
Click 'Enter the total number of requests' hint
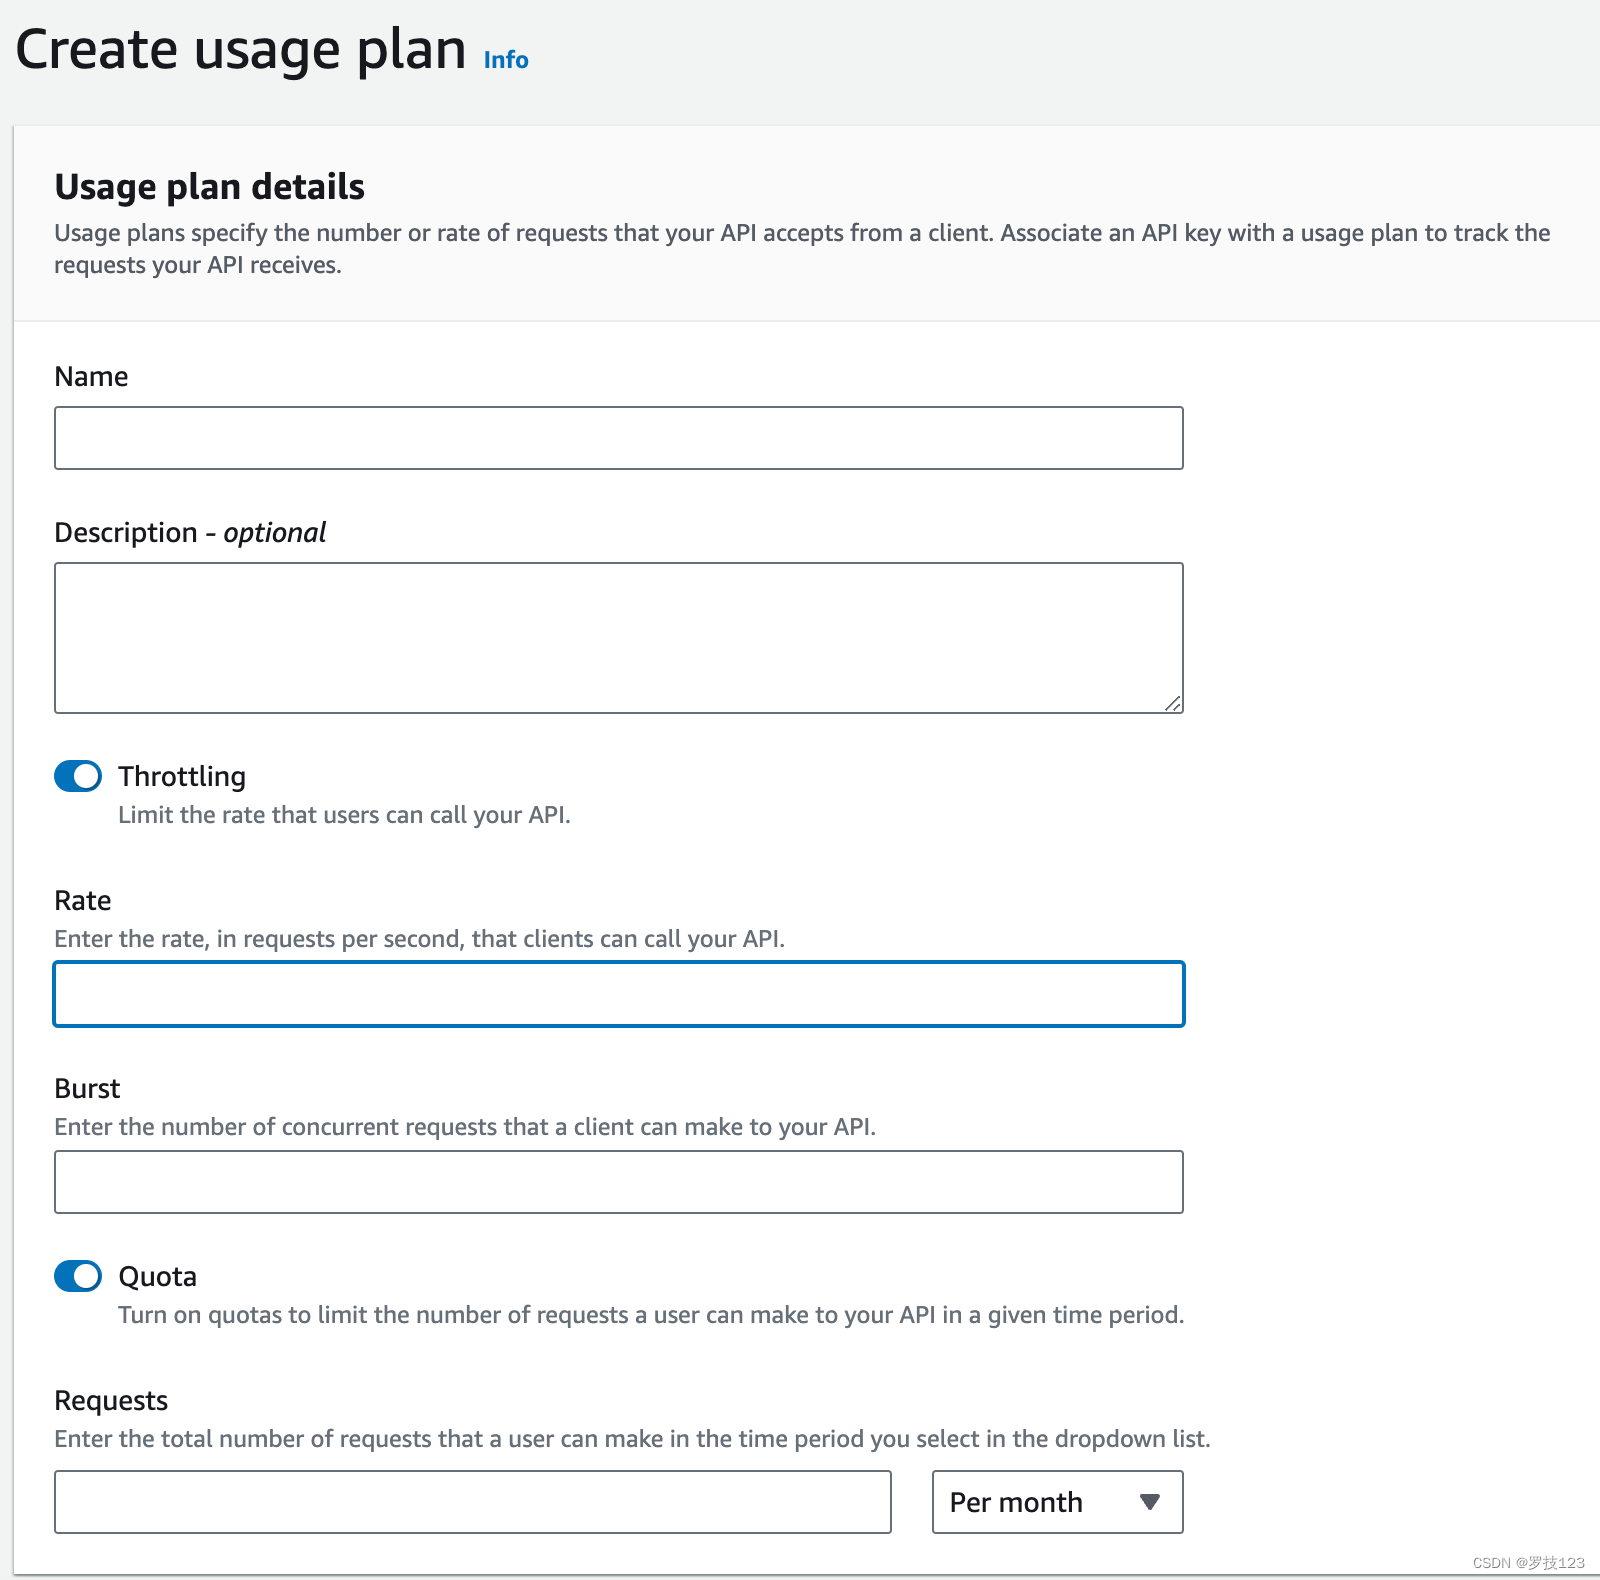point(632,1439)
